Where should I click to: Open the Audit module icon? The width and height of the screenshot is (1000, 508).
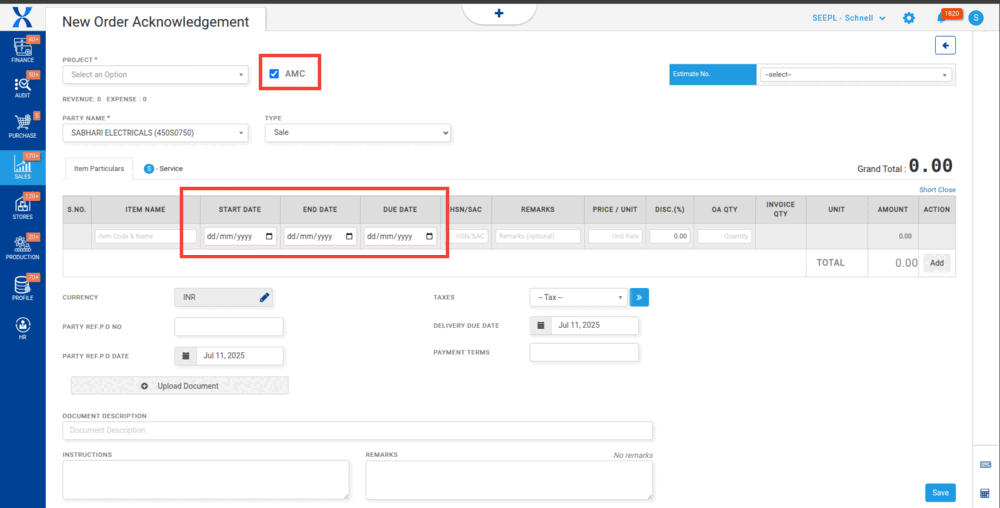(x=22, y=86)
